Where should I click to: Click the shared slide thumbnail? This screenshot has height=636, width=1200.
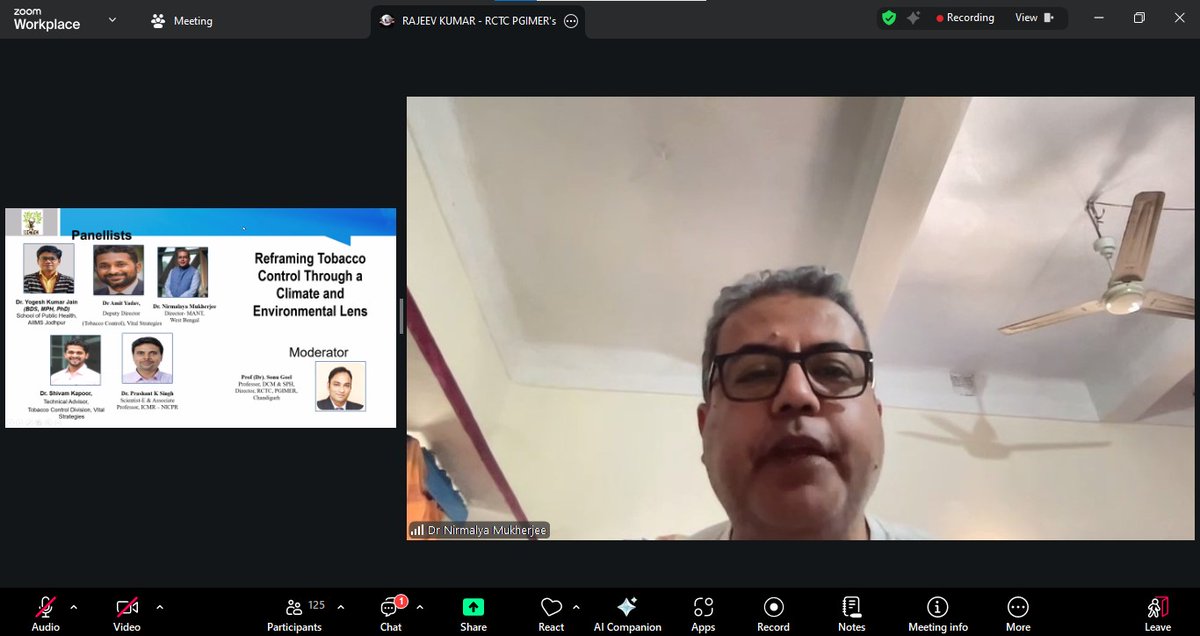click(x=200, y=318)
